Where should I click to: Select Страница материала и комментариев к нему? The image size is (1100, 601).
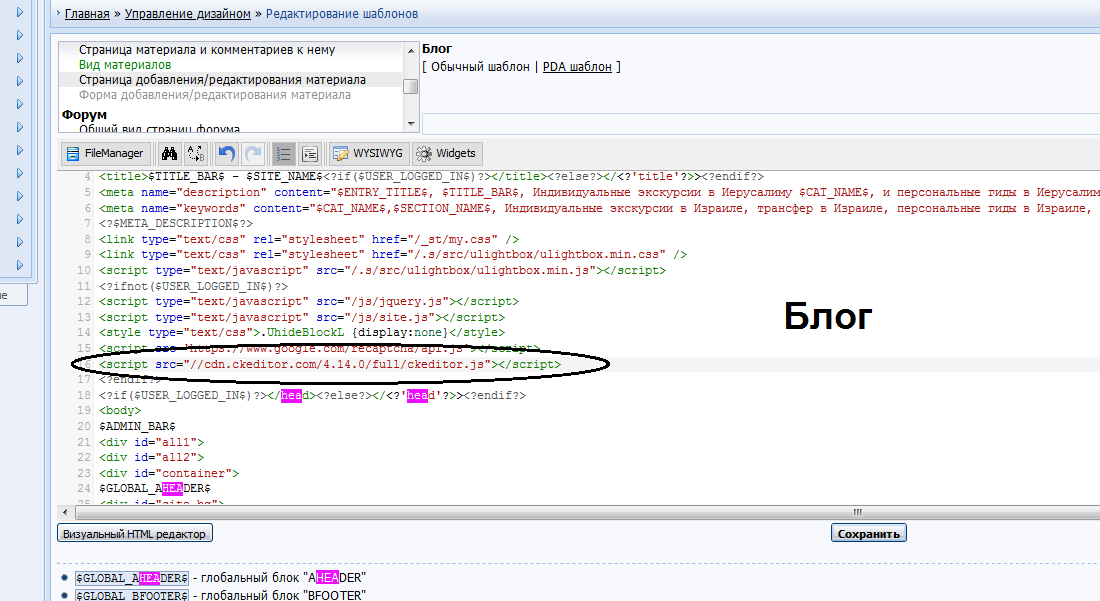tap(207, 50)
